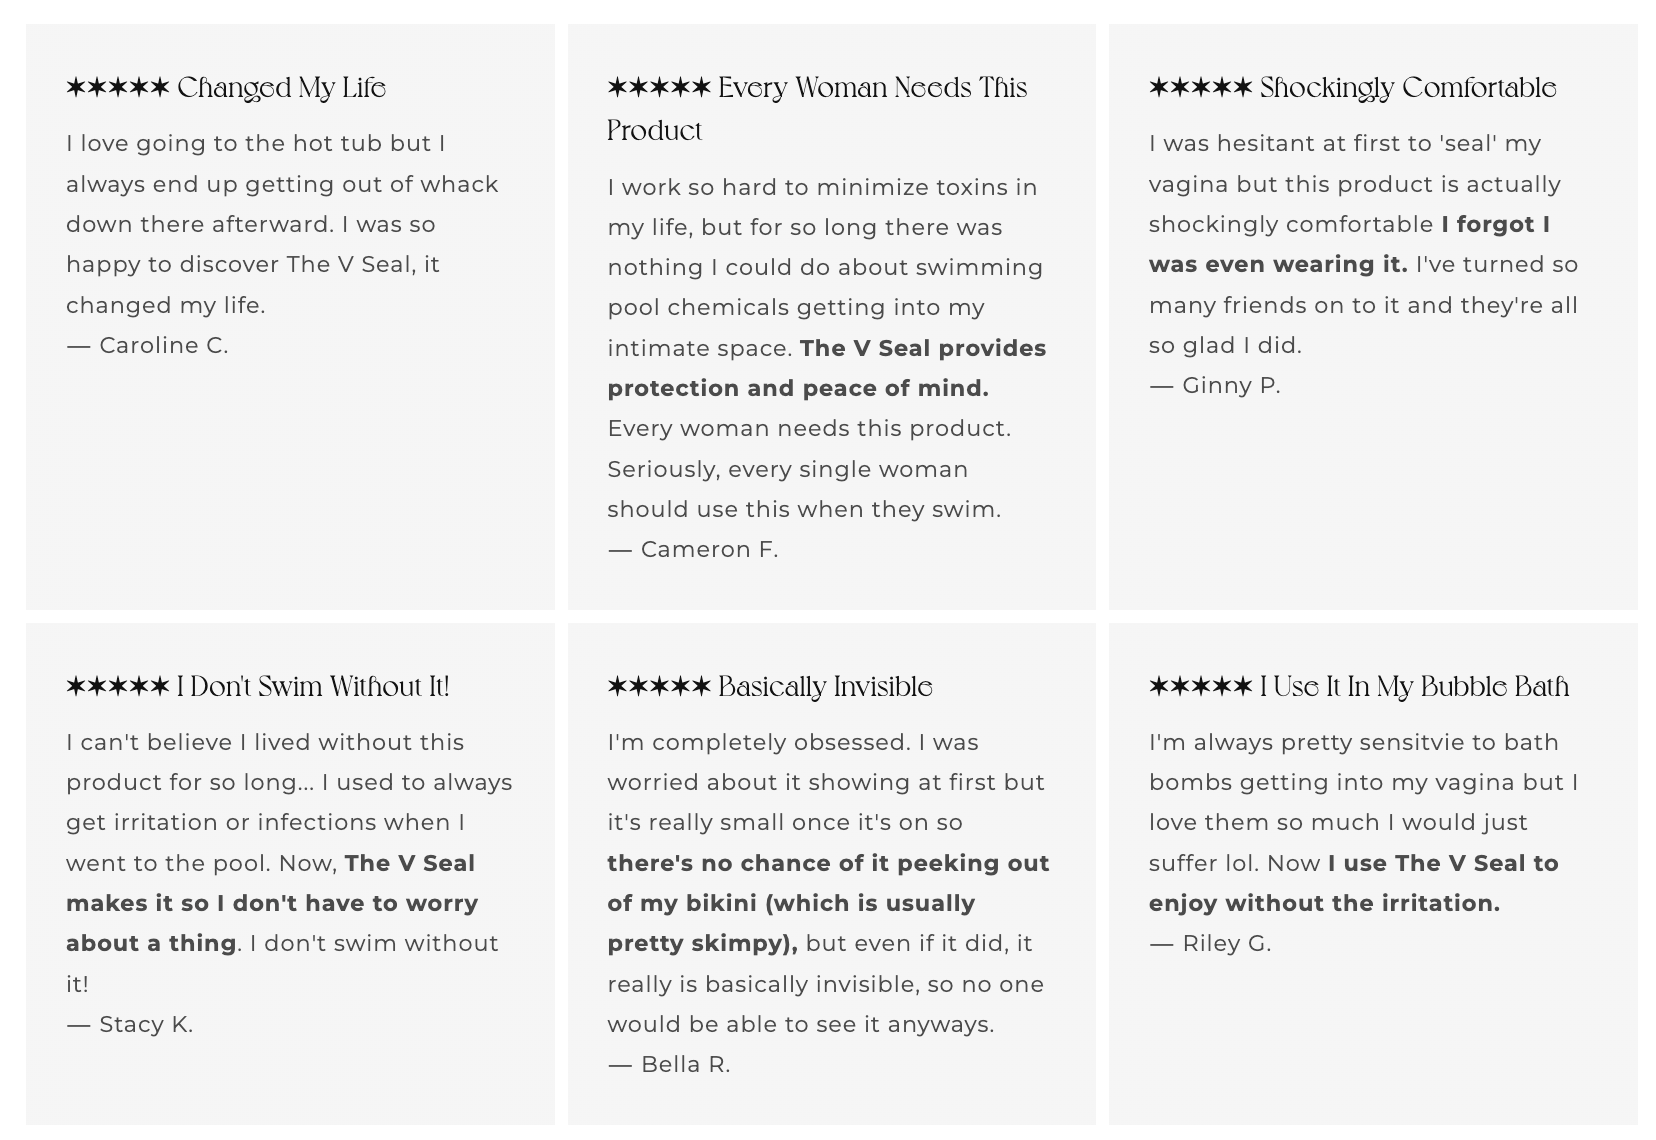1656x1140 pixels.
Task: Select the Changed My Life review title
Action: coord(281,88)
